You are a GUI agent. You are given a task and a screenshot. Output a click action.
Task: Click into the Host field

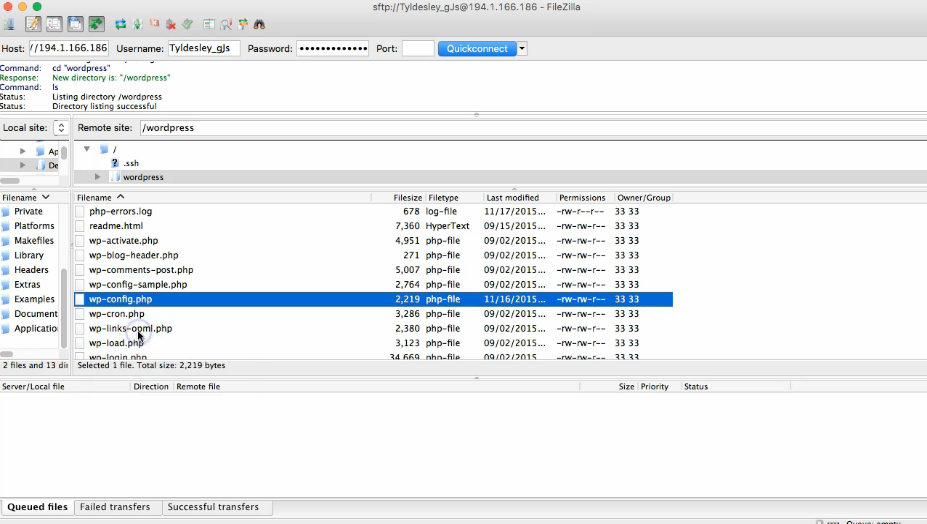(69, 48)
